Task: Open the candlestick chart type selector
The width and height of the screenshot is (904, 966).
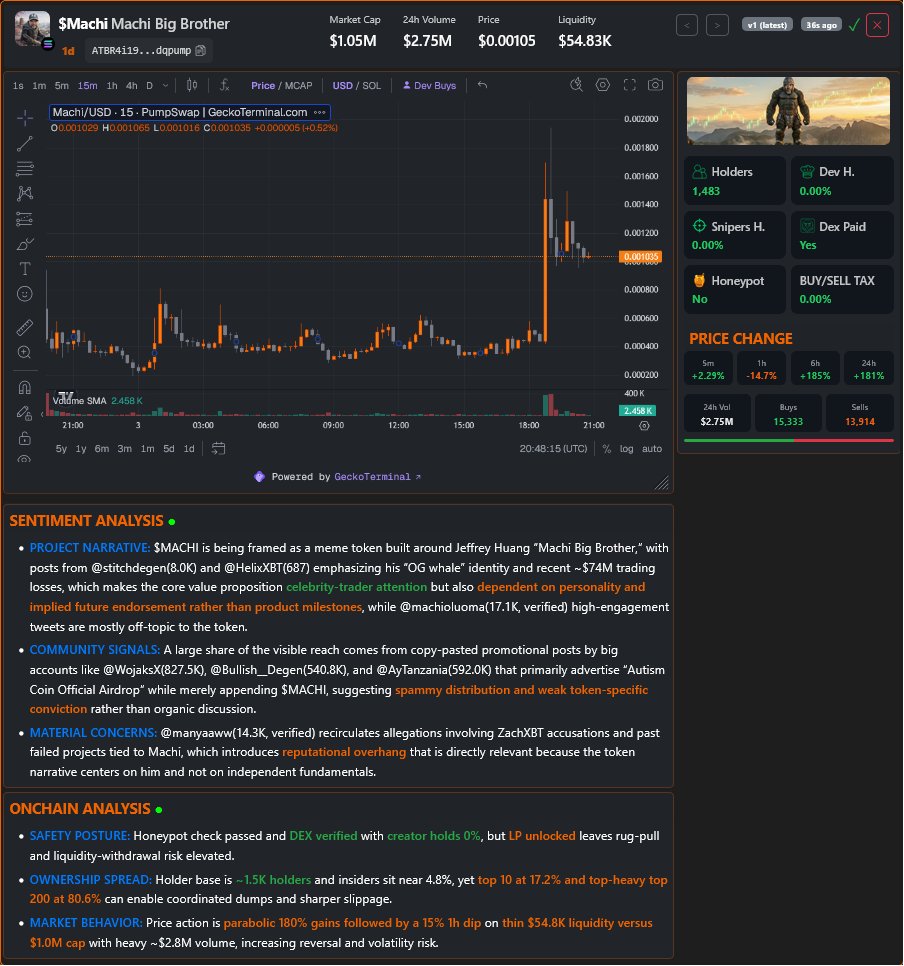Action: [192, 85]
